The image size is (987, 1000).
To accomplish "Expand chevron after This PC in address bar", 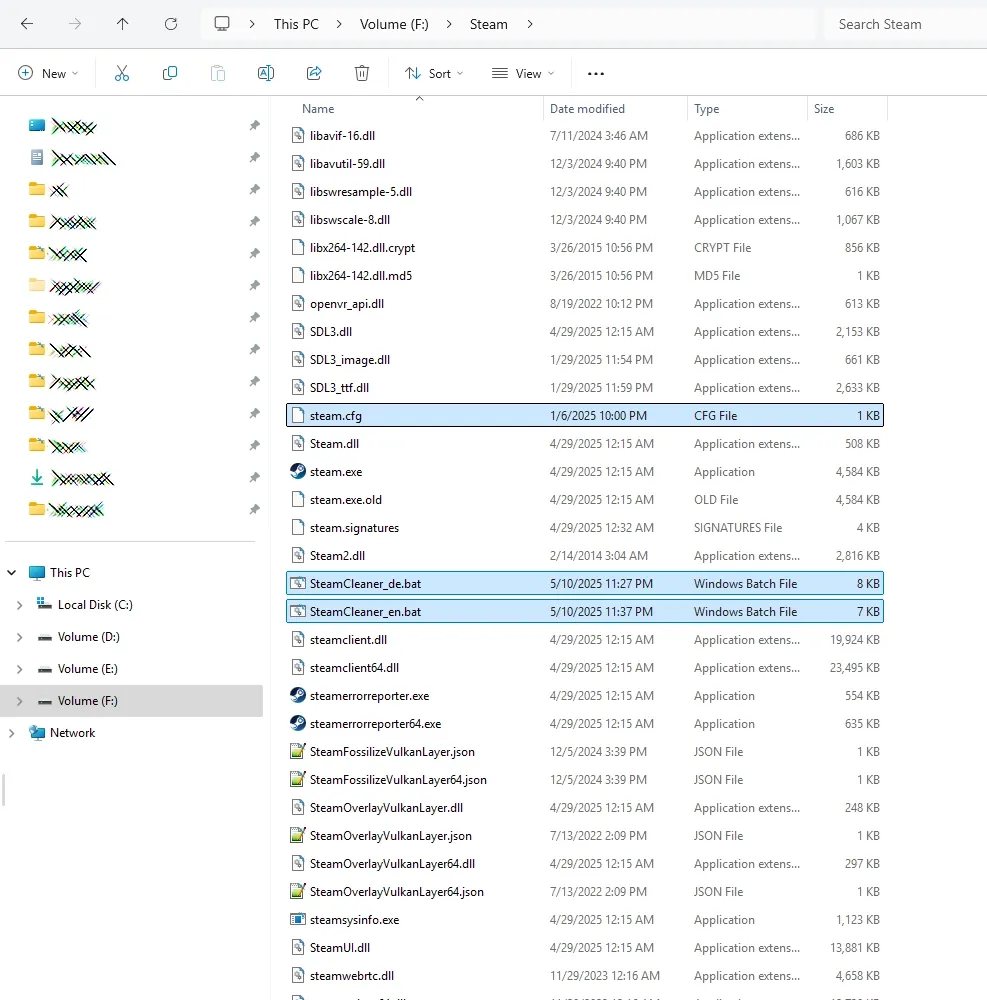I will 339,24.
